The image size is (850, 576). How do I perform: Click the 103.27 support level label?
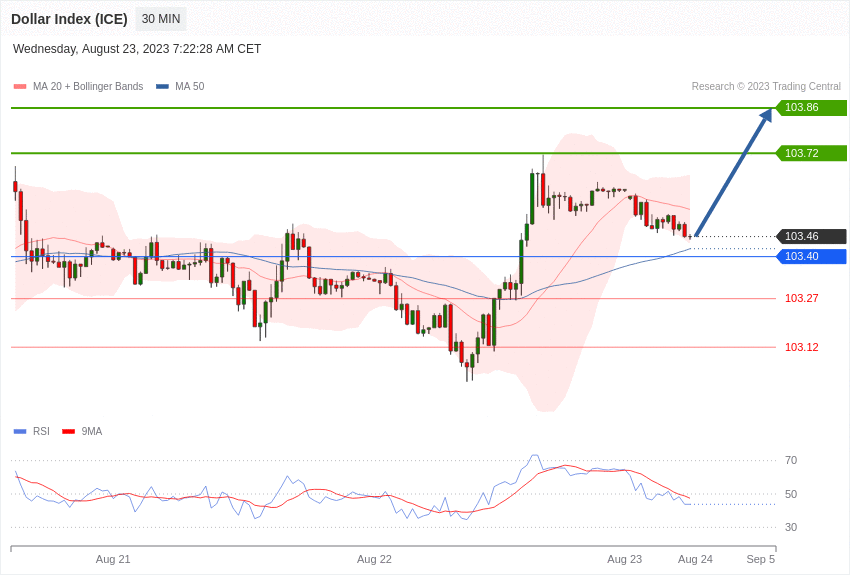point(802,298)
